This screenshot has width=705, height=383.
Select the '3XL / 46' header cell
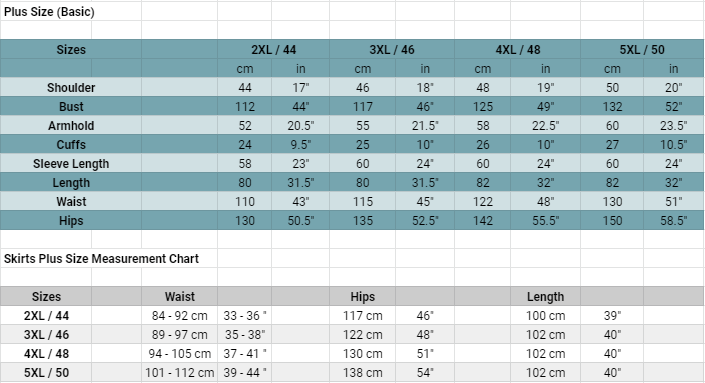pyautogui.click(x=392, y=49)
